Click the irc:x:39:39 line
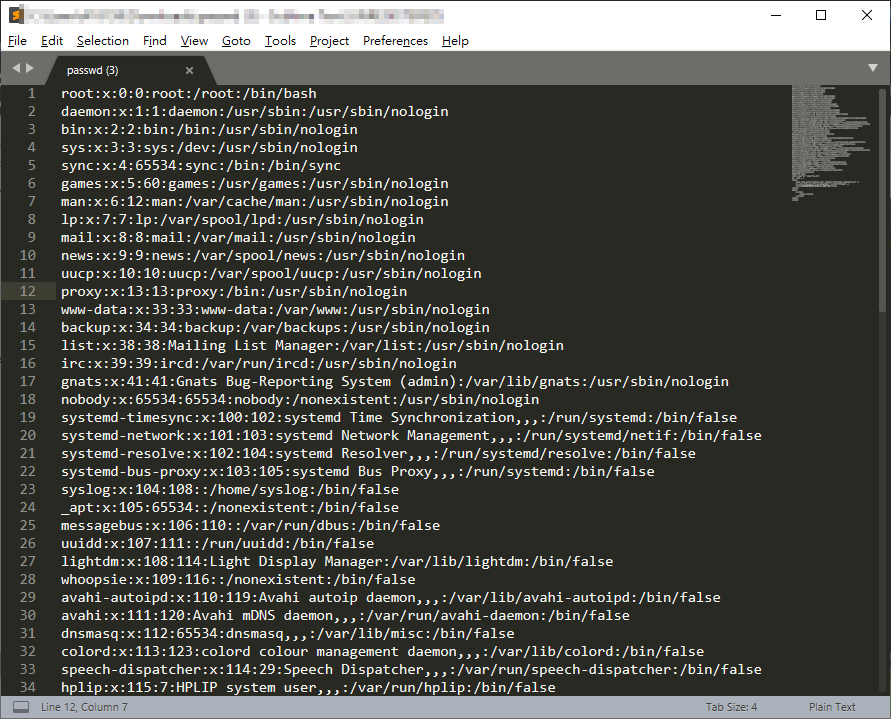The image size is (891, 719). tap(259, 363)
